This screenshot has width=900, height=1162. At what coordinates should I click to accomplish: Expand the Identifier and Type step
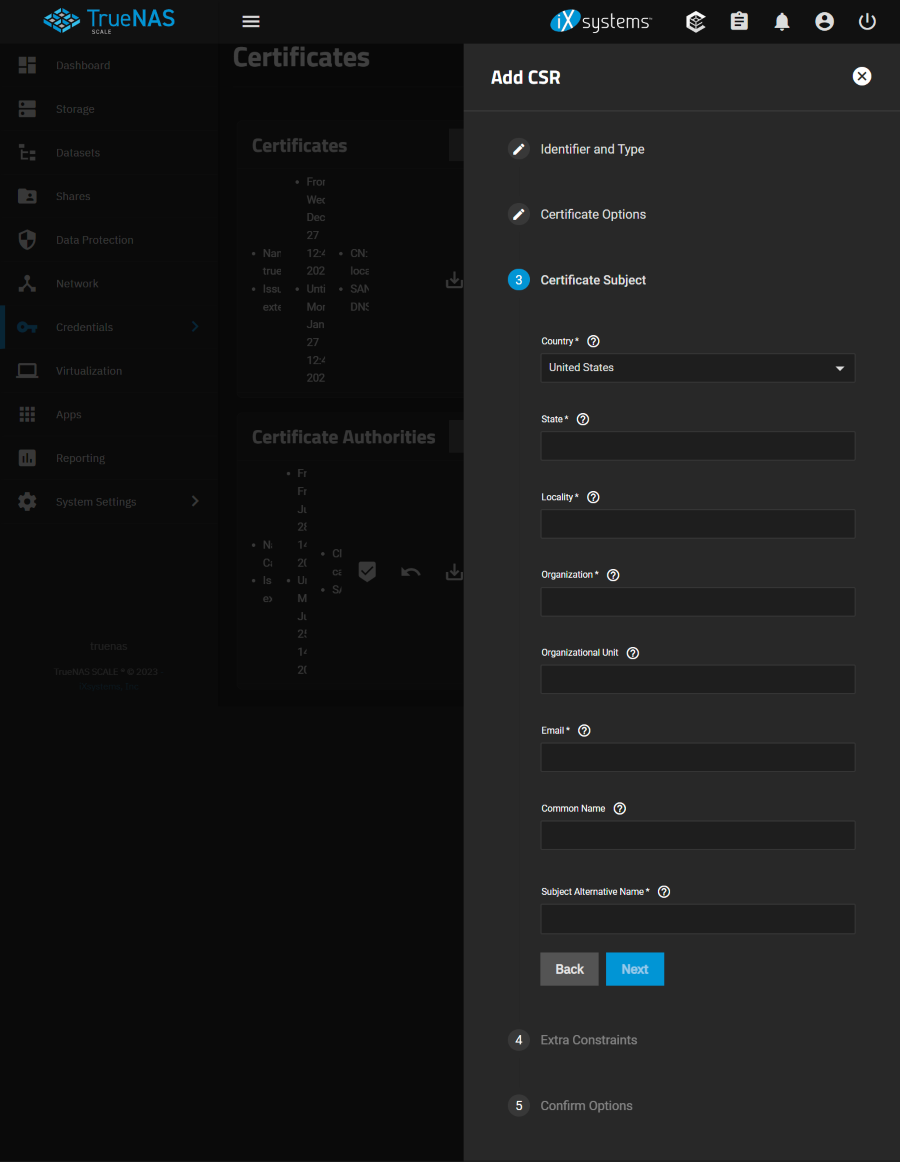(x=592, y=149)
